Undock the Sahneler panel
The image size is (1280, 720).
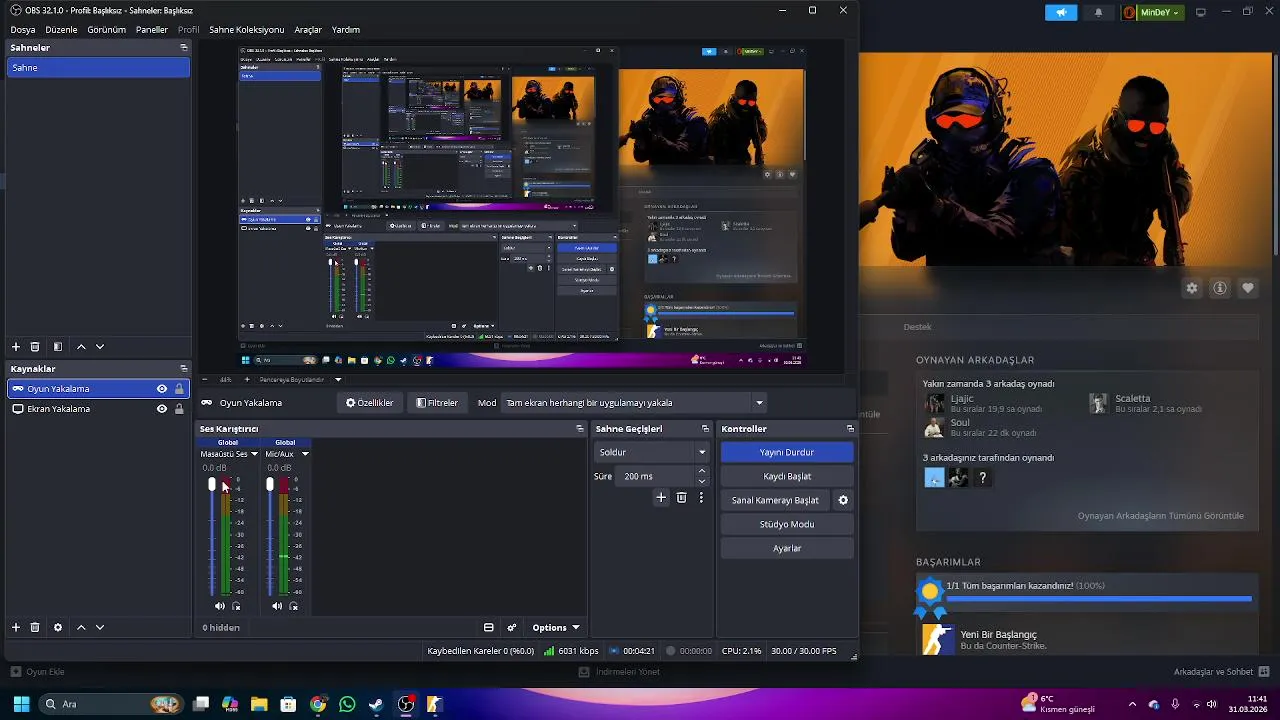click(183, 48)
